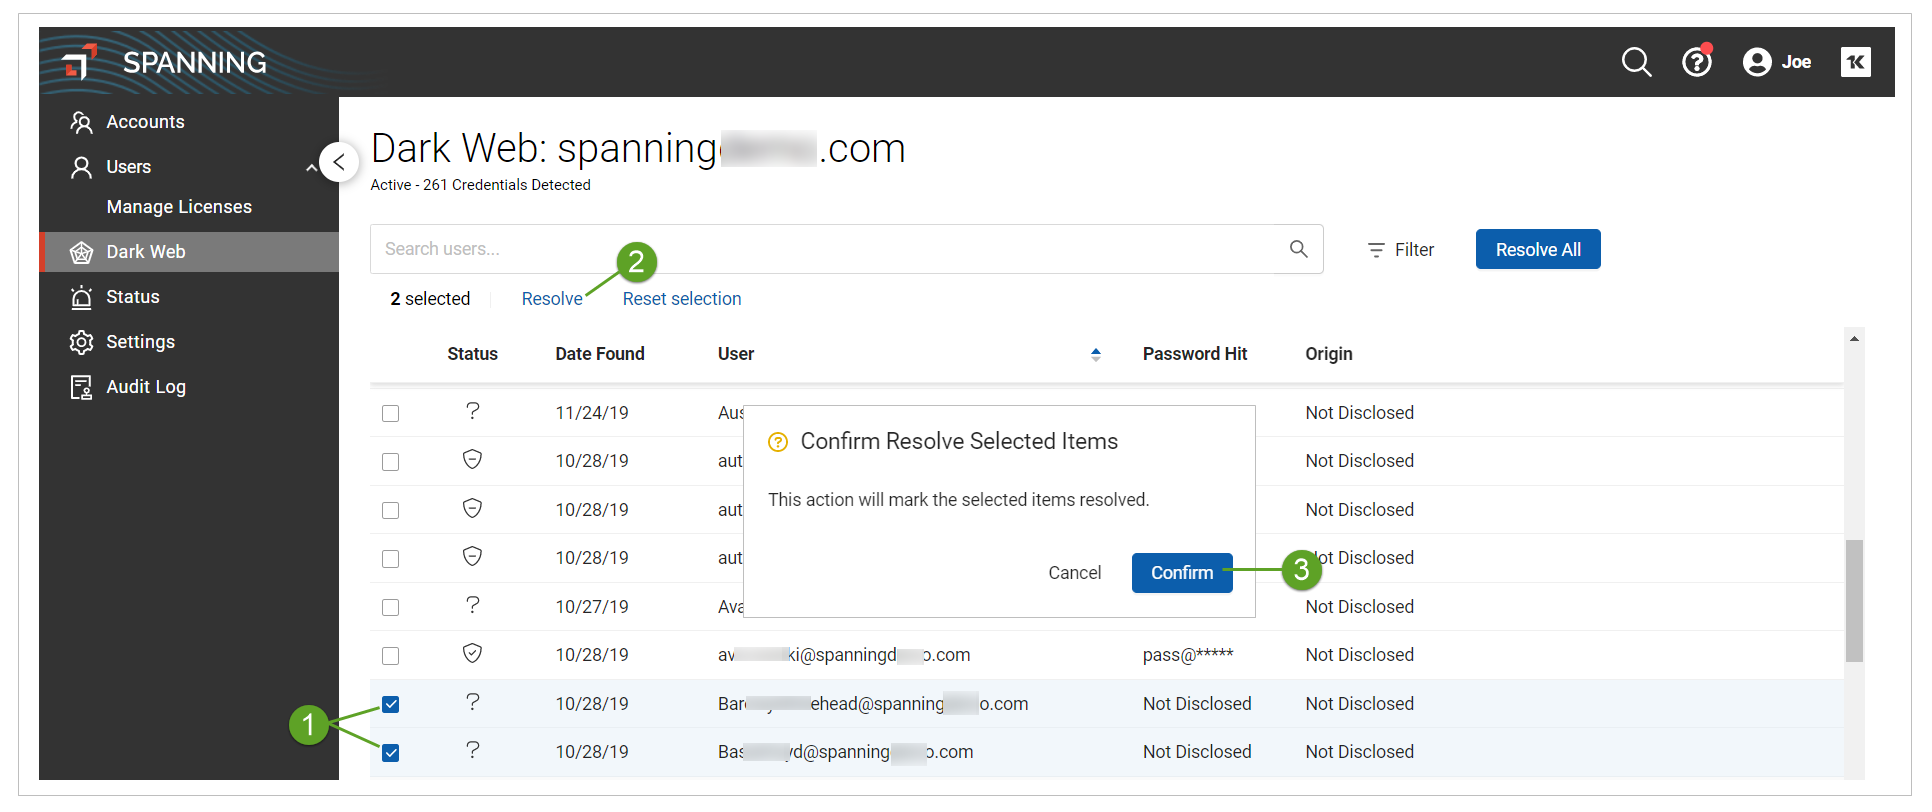Click the dialog question mark icon
Screen dimensions: 1932x812
pos(778,442)
